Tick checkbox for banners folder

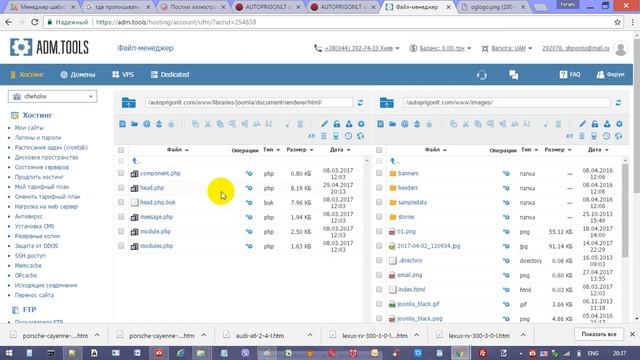tap(379, 173)
